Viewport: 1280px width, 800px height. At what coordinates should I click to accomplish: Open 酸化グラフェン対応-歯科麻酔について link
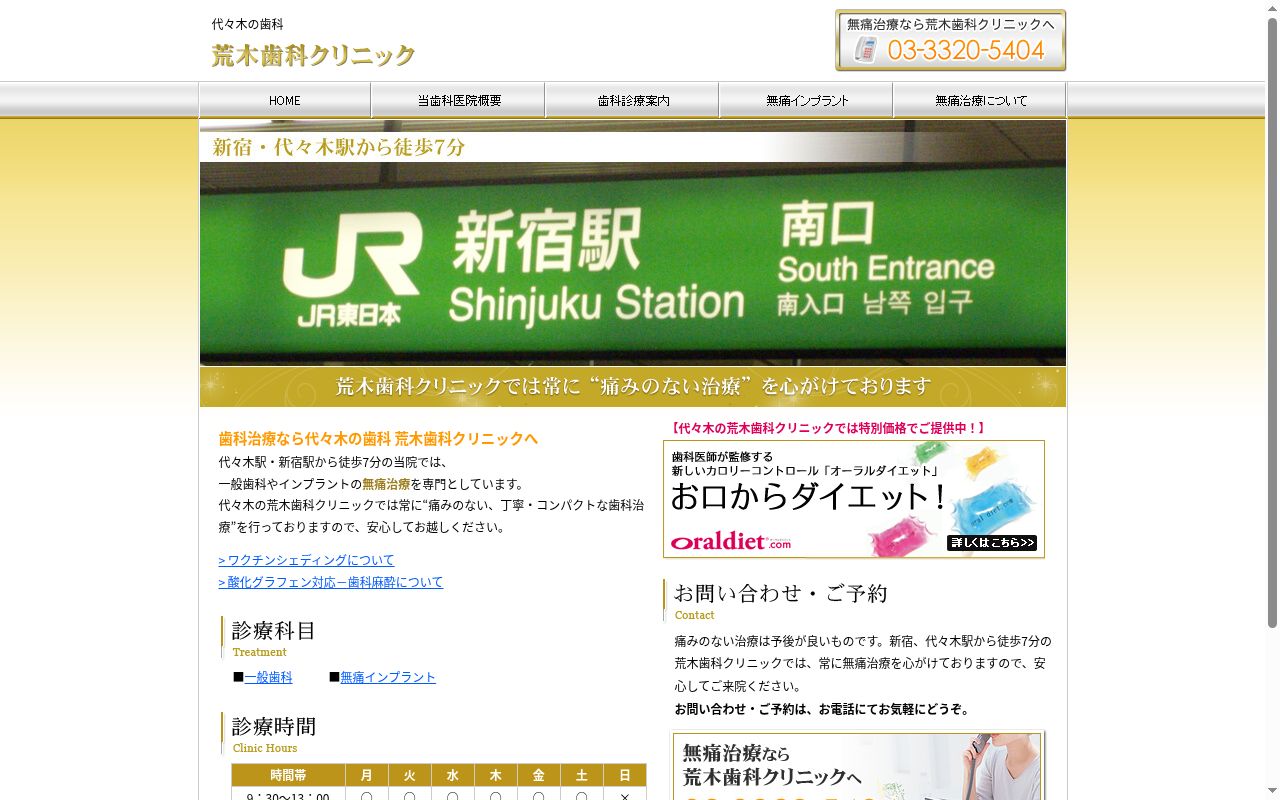pyautogui.click(x=330, y=582)
